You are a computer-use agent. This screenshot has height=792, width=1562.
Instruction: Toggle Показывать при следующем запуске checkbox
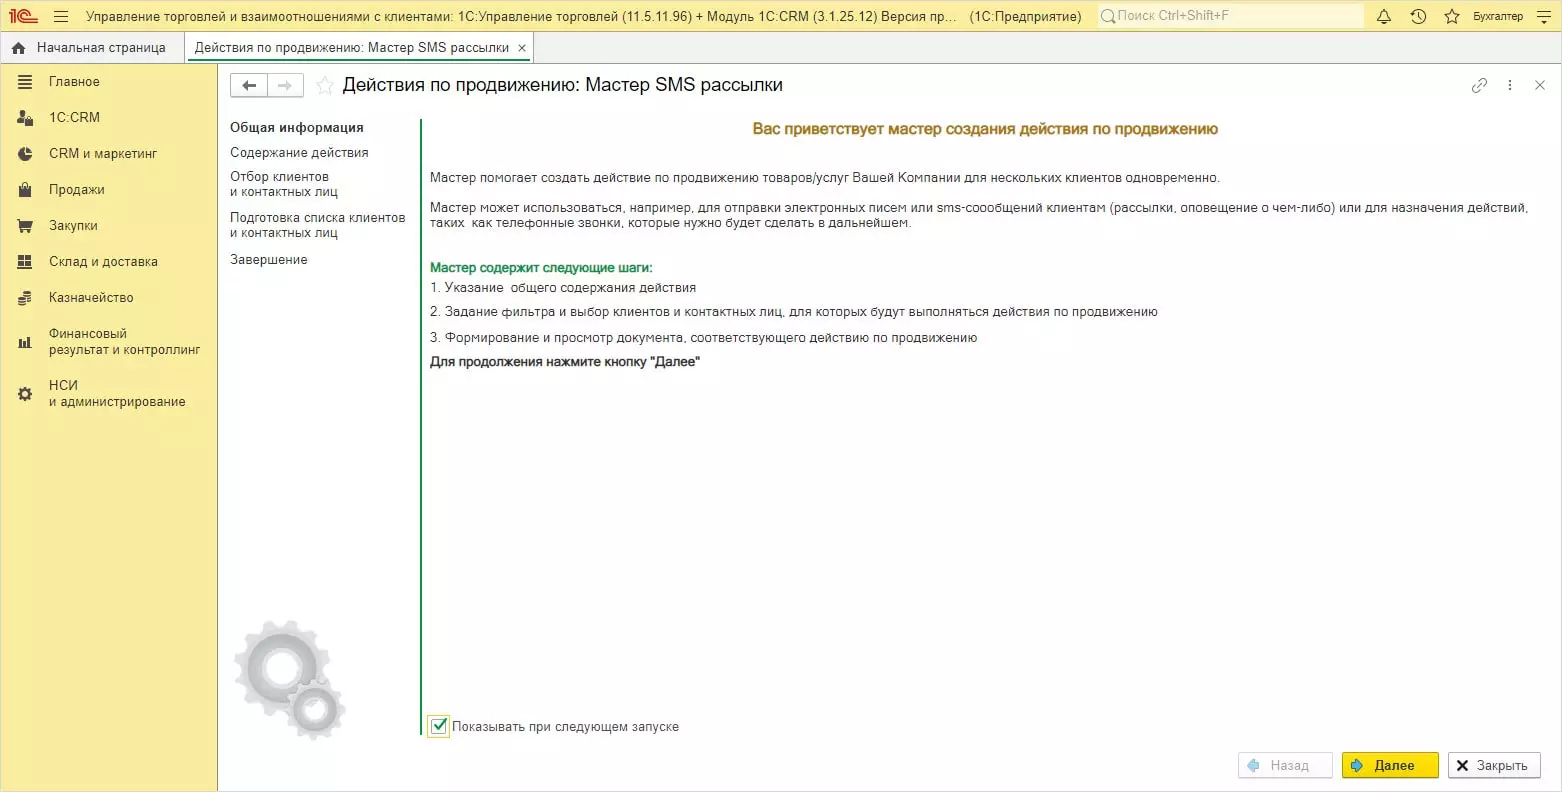click(x=438, y=726)
